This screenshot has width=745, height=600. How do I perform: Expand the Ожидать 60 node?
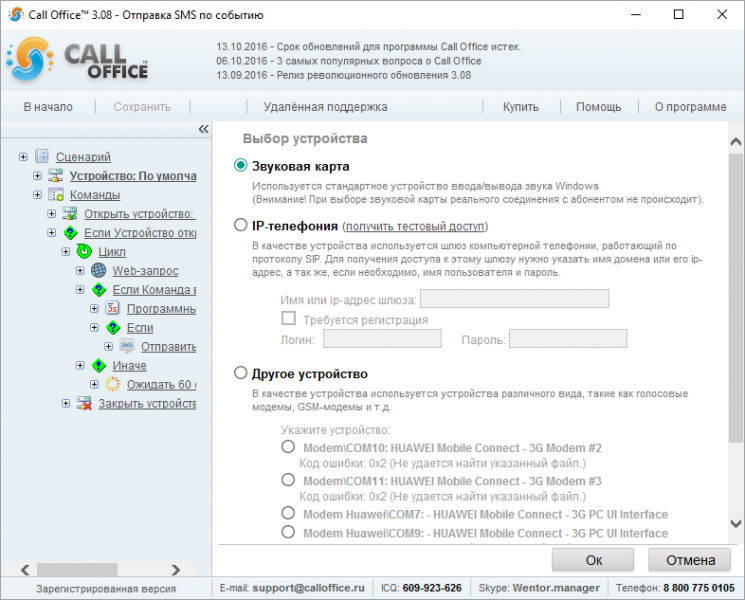95,384
